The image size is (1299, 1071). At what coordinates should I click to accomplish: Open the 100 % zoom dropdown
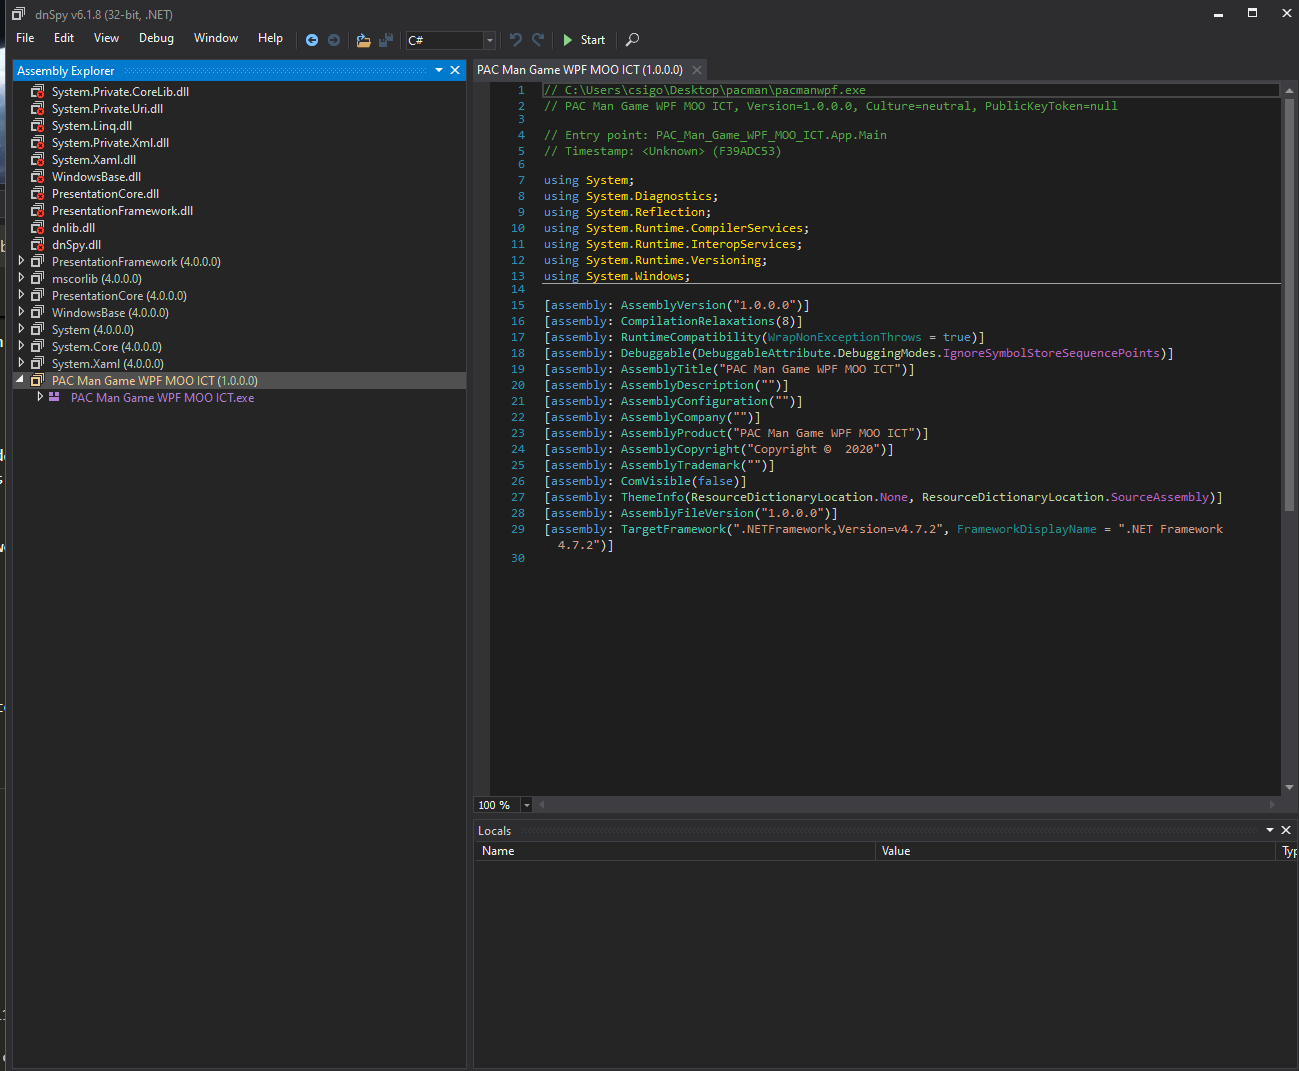point(527,805)
